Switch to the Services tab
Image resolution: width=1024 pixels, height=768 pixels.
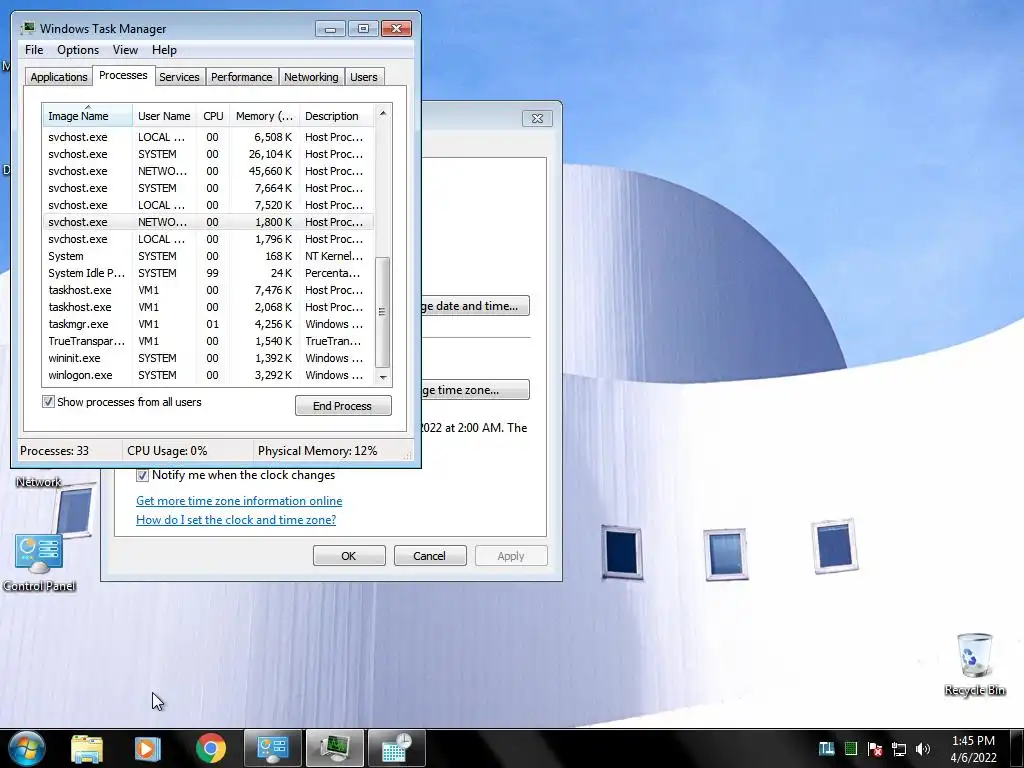[x=179, y=77]
